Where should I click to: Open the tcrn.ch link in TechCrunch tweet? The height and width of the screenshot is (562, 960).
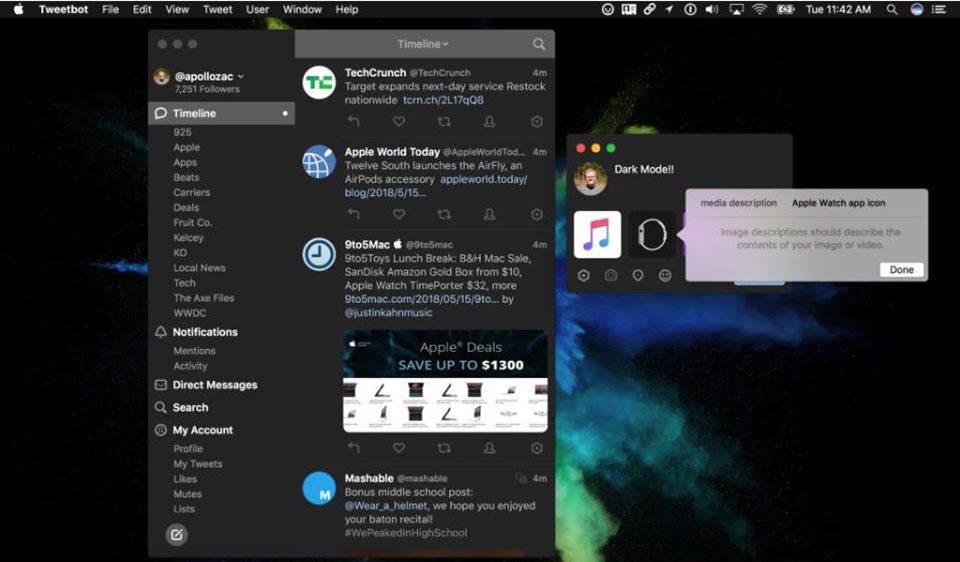click(x=443, y=100)
